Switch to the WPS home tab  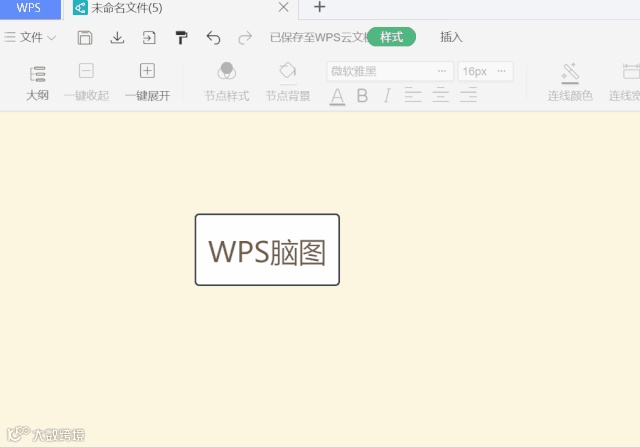(x=29, y=9)
